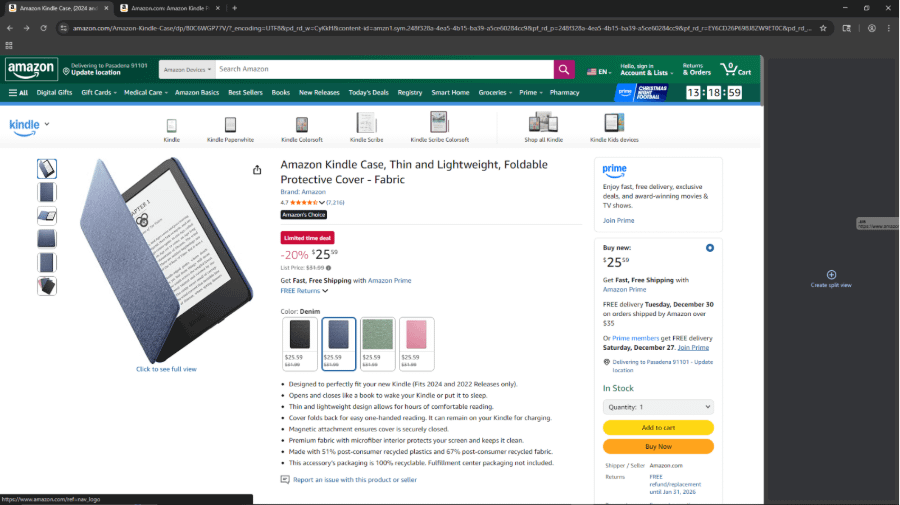
Task: Open New Releases in nav bar
Action: pos(319,92)
